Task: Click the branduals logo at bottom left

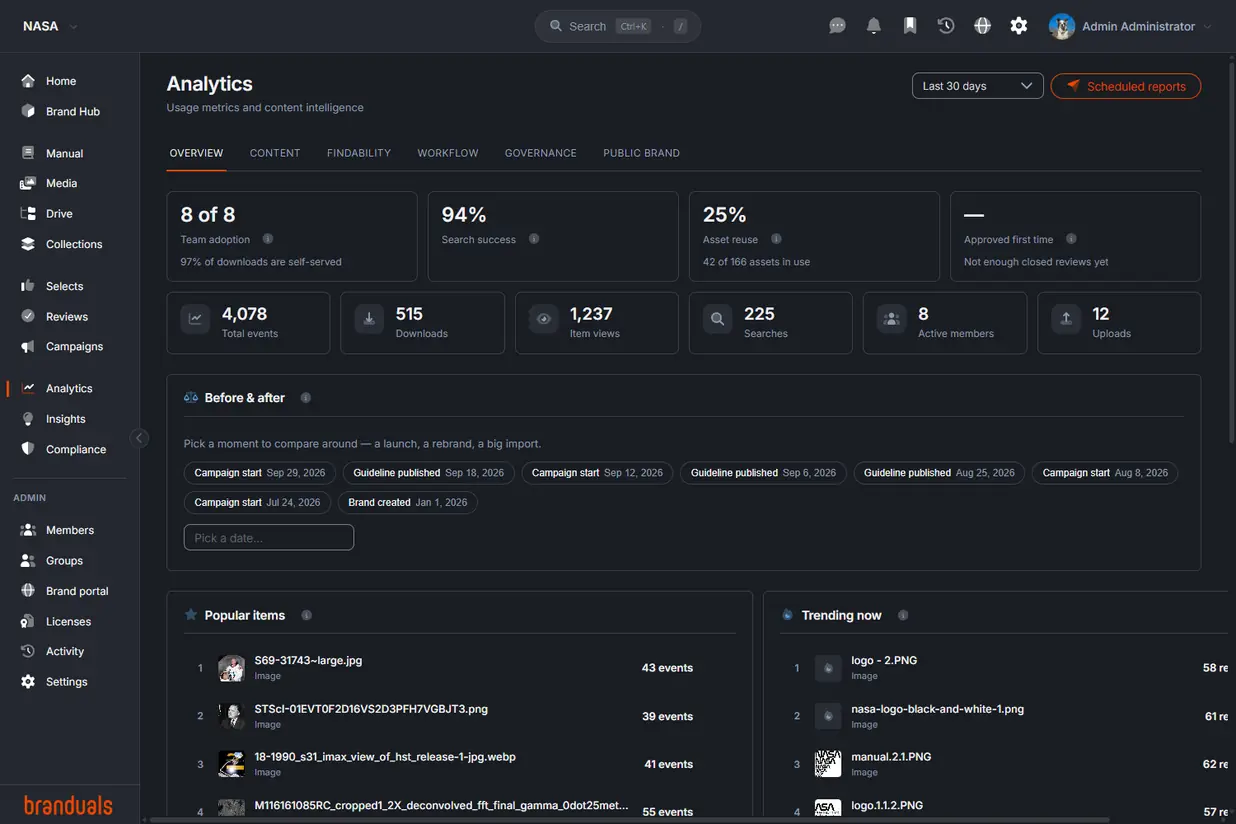Action: pos(68,805)
